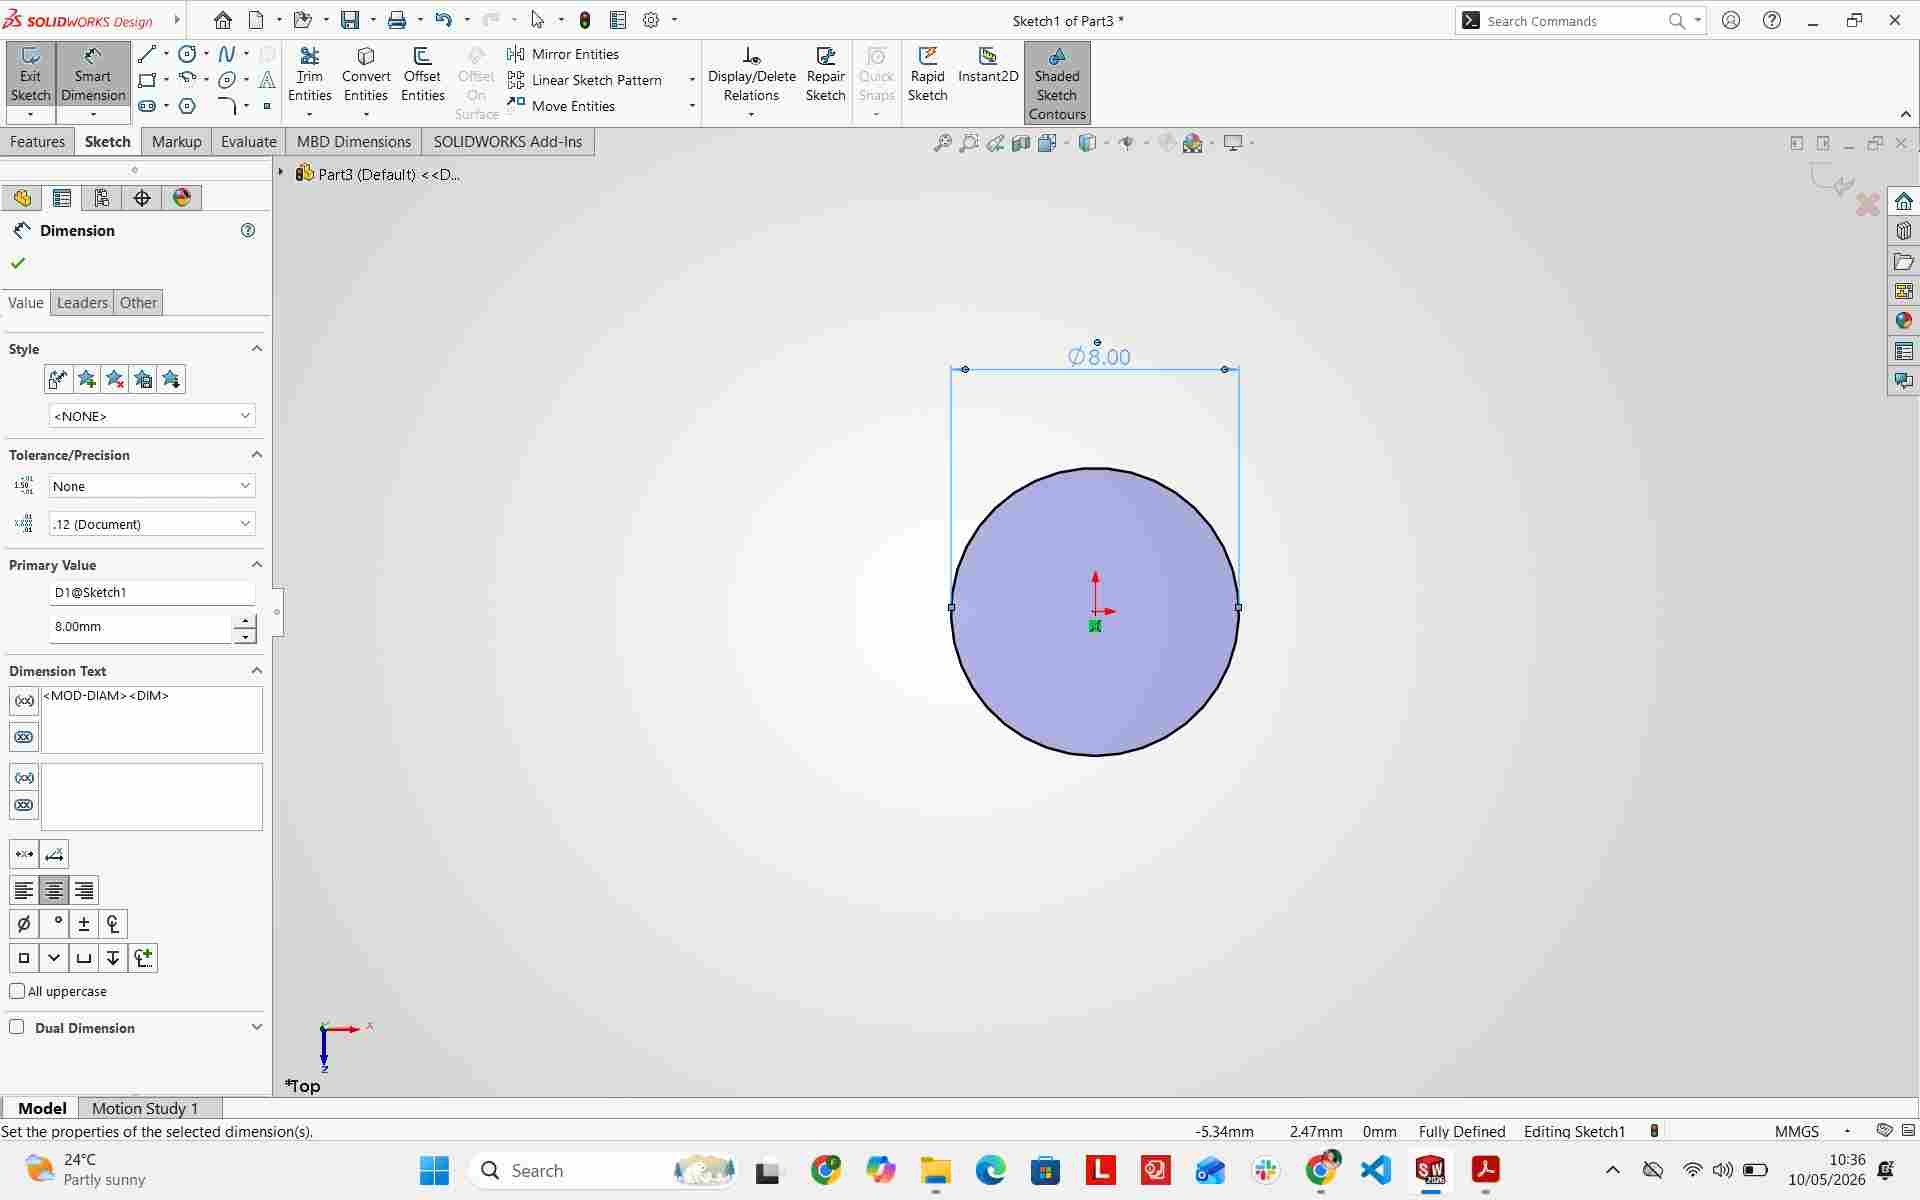
Task: Expand the Dual Dimension section
Action: pos(256,1027)
